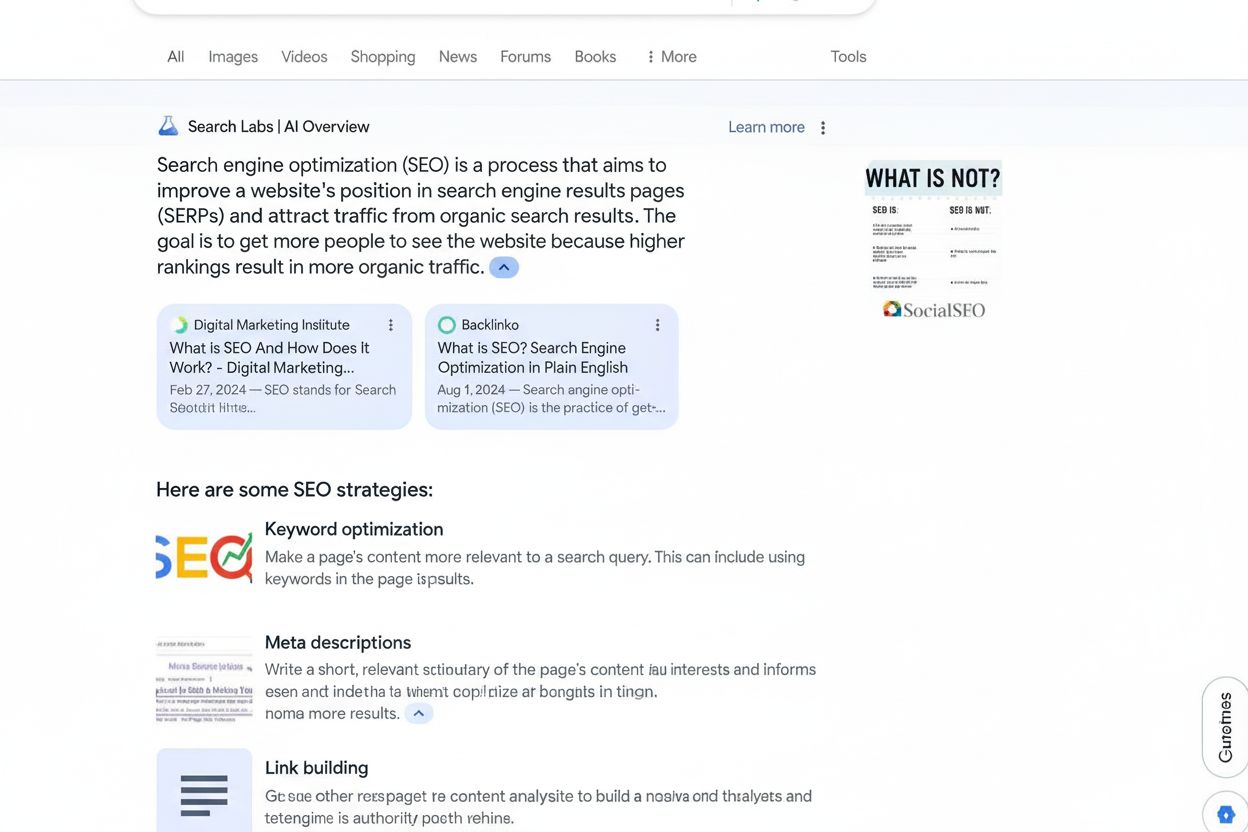Switch to the Images tab
1248x832 pixels.
tap(232, 56)
